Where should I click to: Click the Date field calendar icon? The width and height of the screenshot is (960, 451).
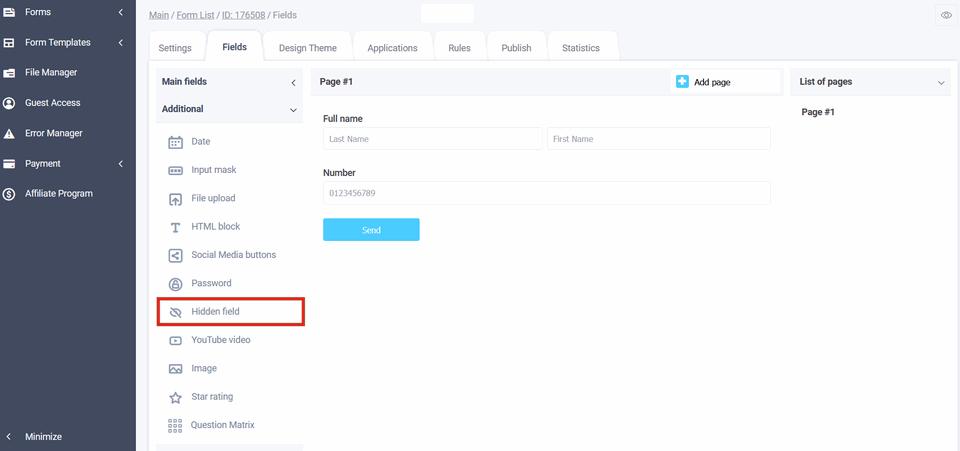175,142
